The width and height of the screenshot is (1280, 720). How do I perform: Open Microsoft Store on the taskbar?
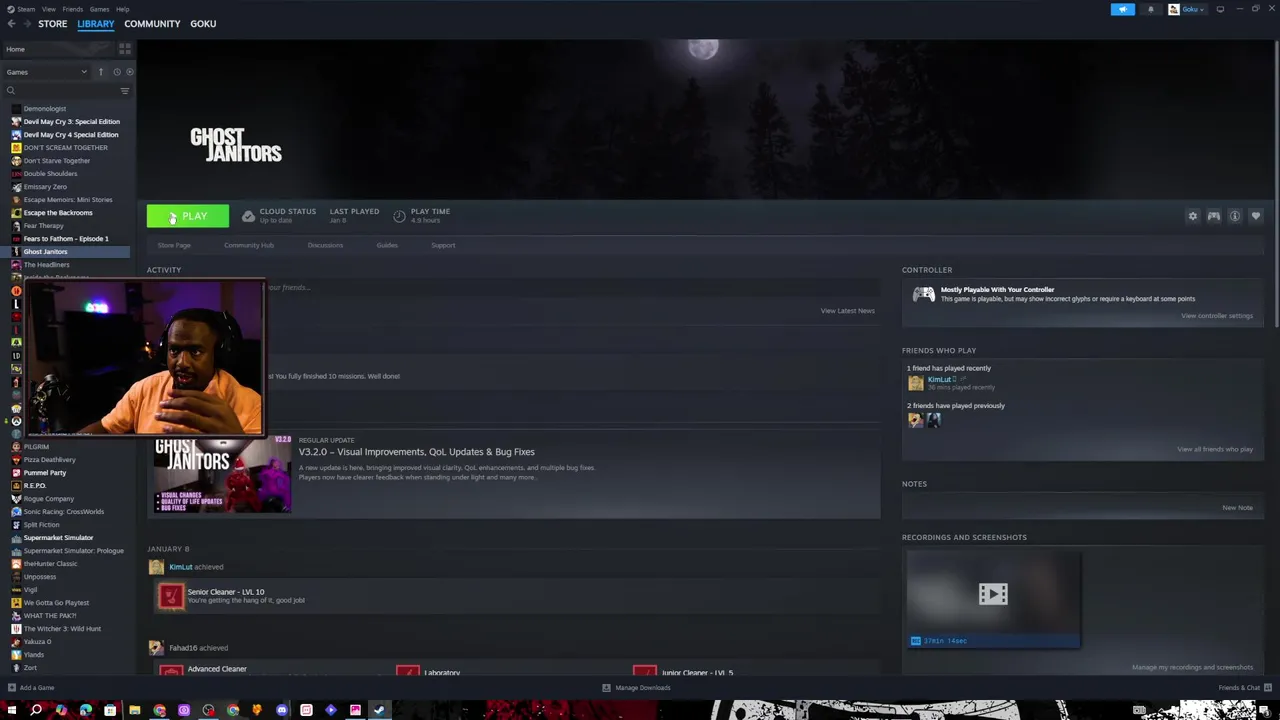(x=110, y=710)
